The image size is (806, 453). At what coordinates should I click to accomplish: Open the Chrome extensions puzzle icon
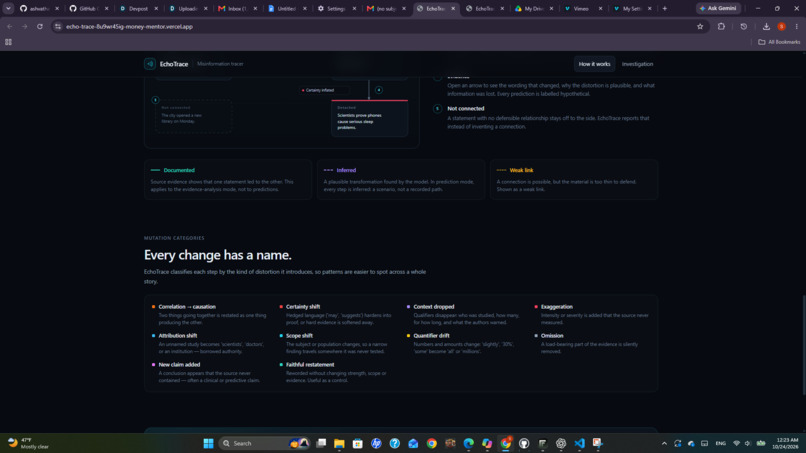[x=721, y=26]
